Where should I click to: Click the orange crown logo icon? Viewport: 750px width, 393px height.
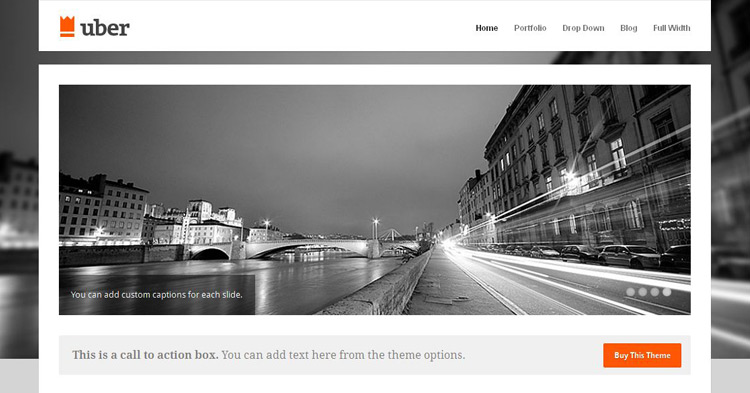click(67, 27)
